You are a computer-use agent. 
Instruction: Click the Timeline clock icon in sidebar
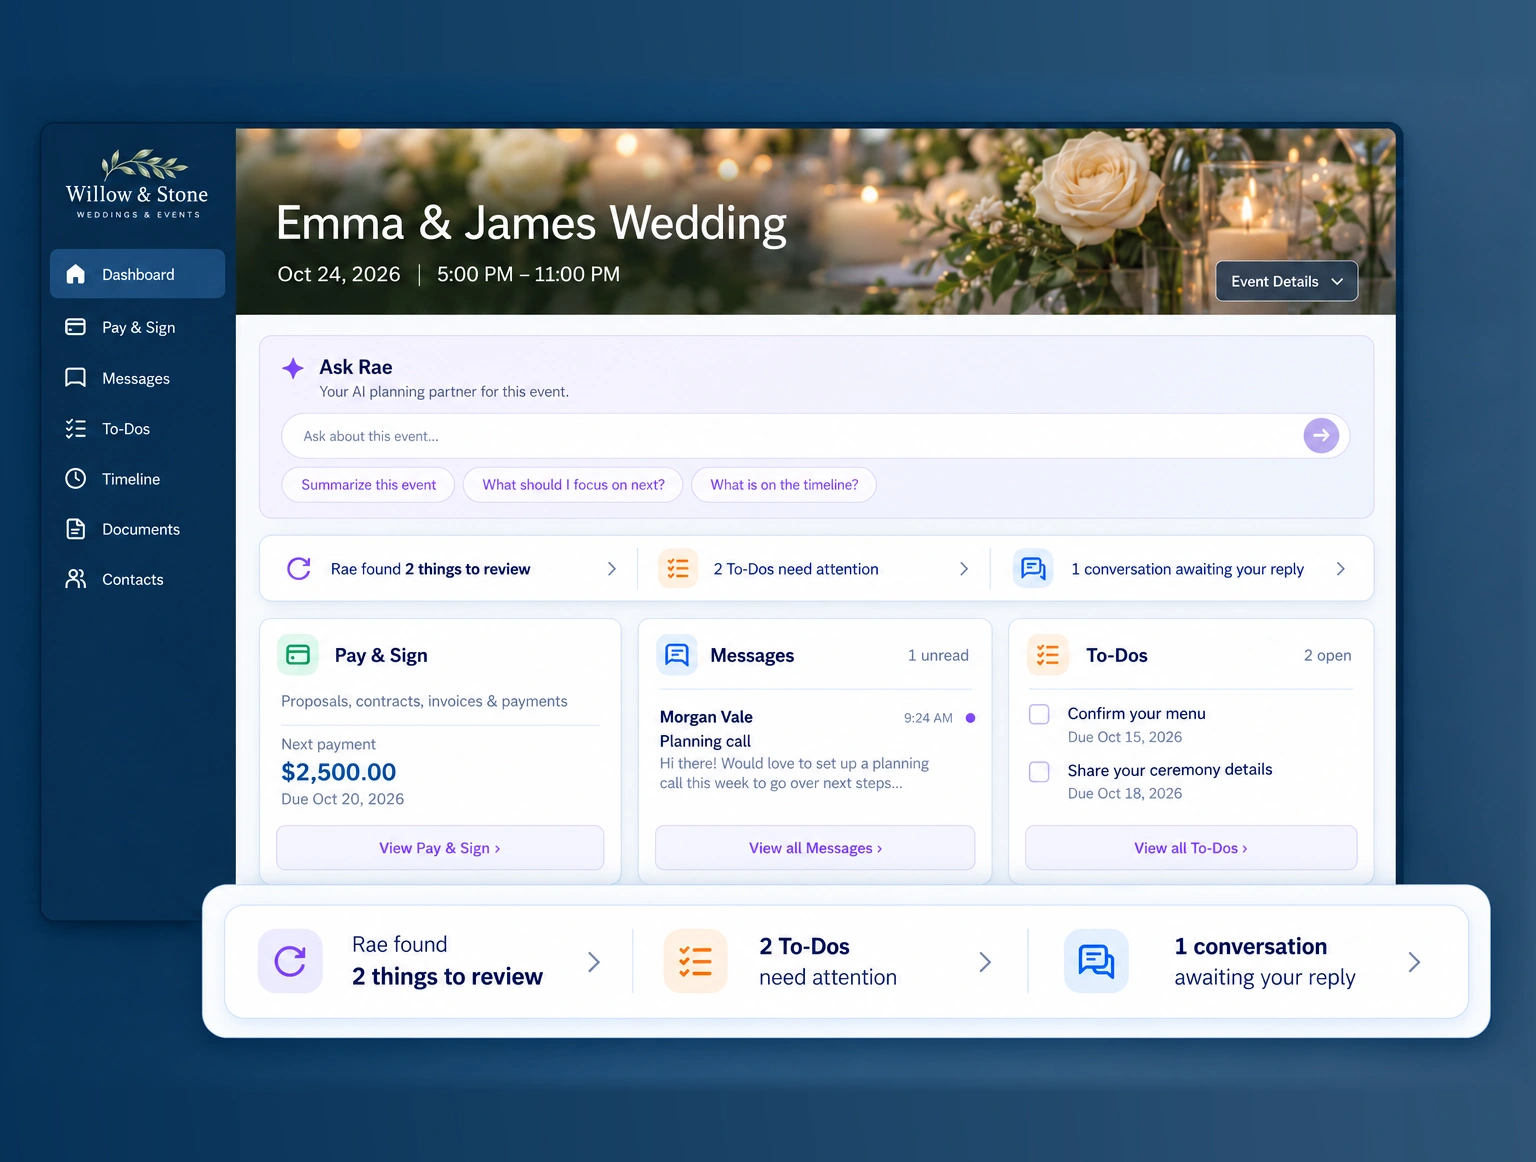coord(75,479)
